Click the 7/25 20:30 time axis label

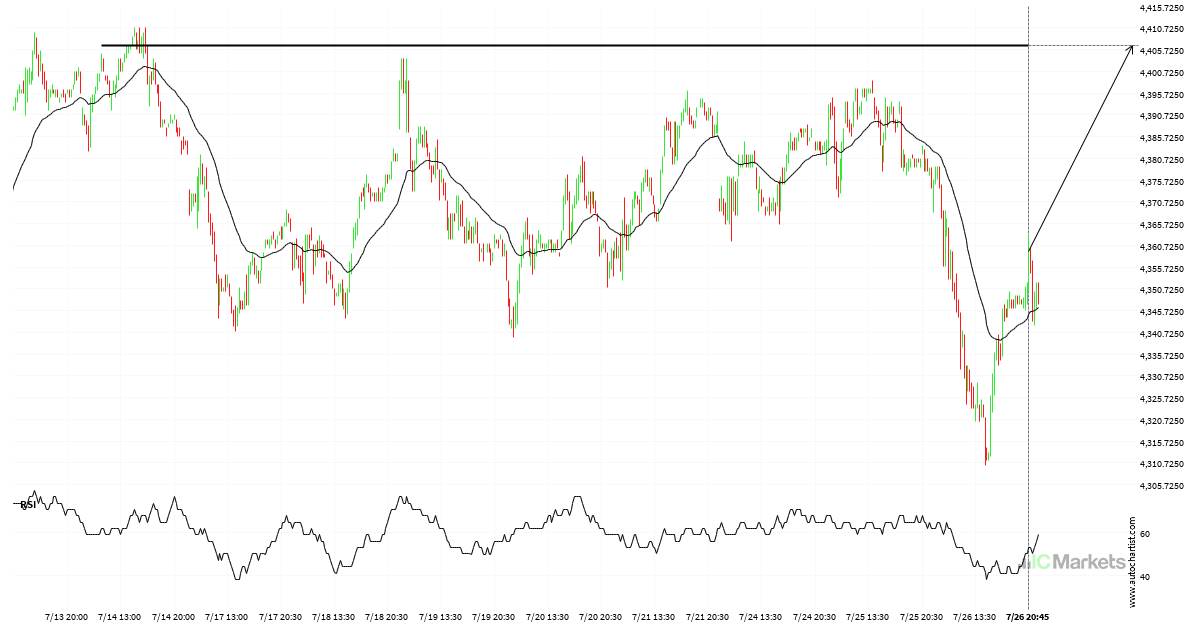pos(921,617)
